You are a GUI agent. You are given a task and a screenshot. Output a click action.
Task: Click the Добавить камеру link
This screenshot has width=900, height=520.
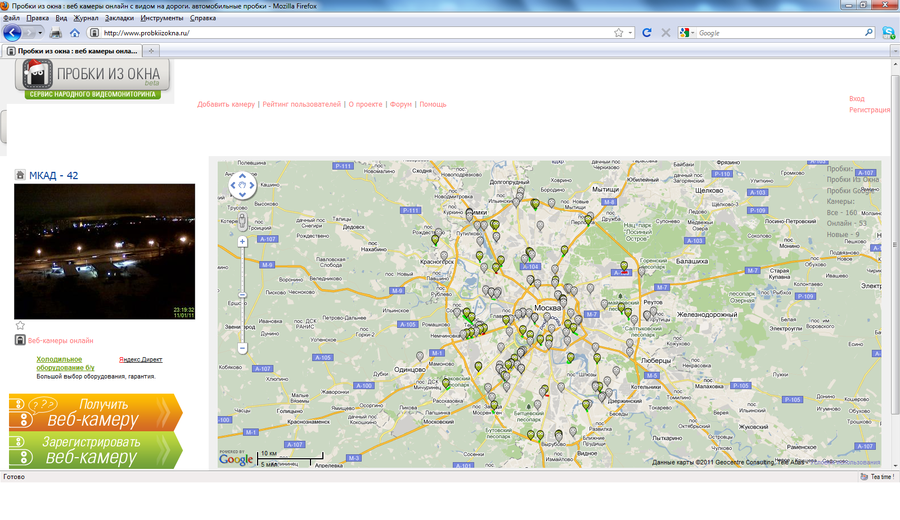226,104
